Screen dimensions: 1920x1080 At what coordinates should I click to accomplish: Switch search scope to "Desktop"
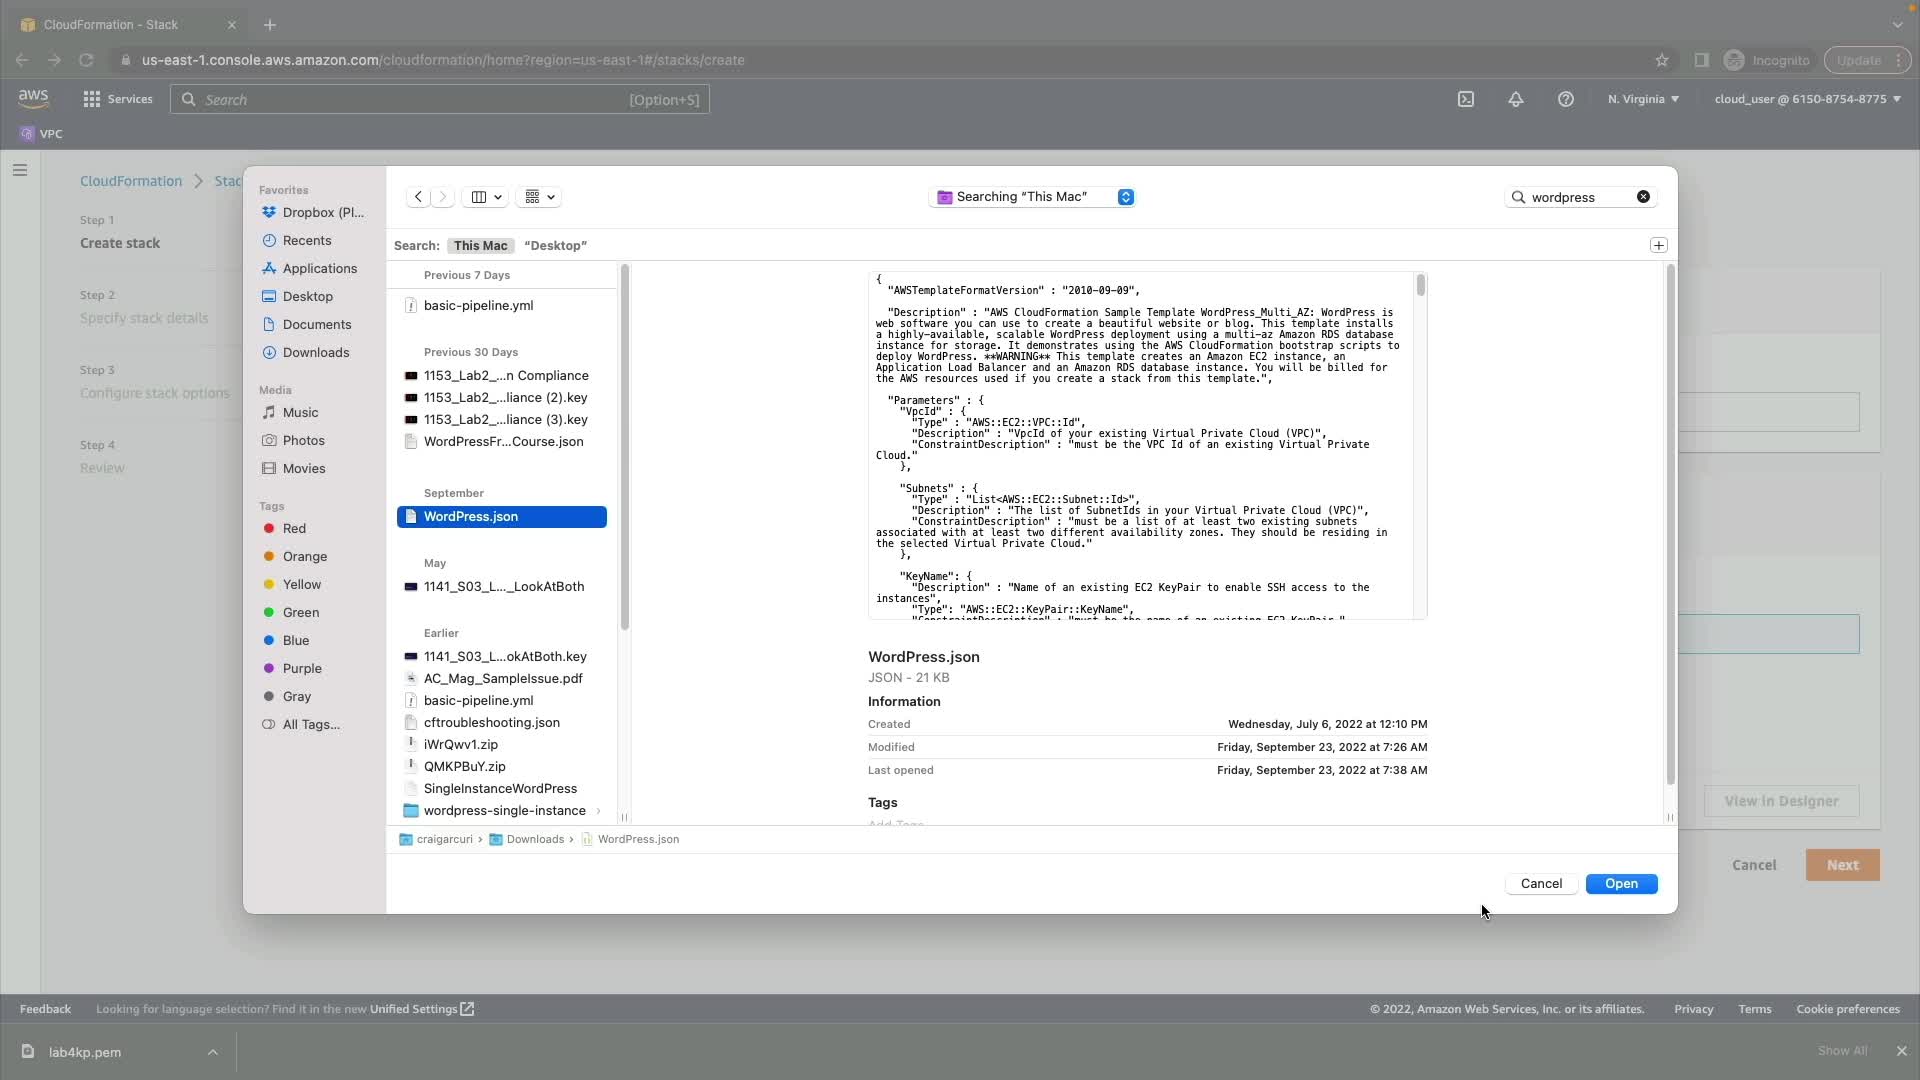point(555,246)
